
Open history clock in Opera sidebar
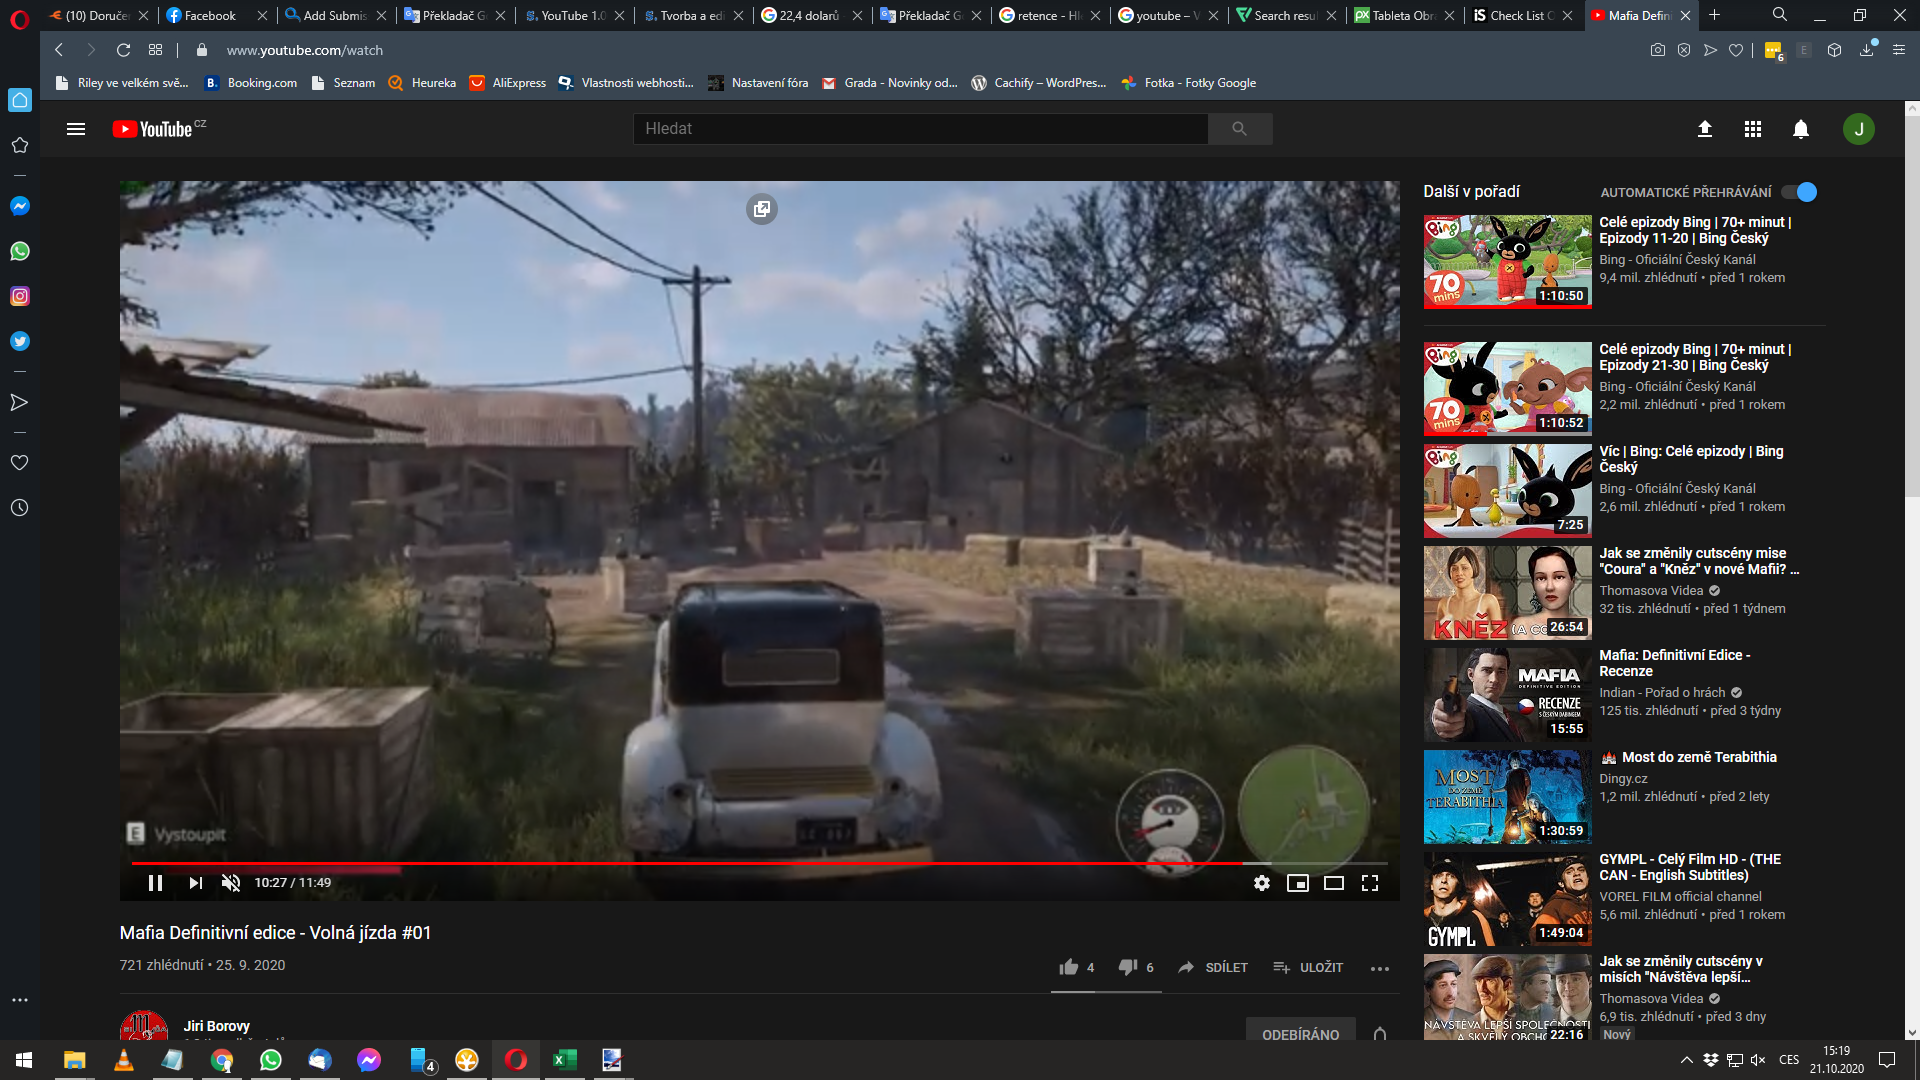pyautogui.click(x=20, y=508)
